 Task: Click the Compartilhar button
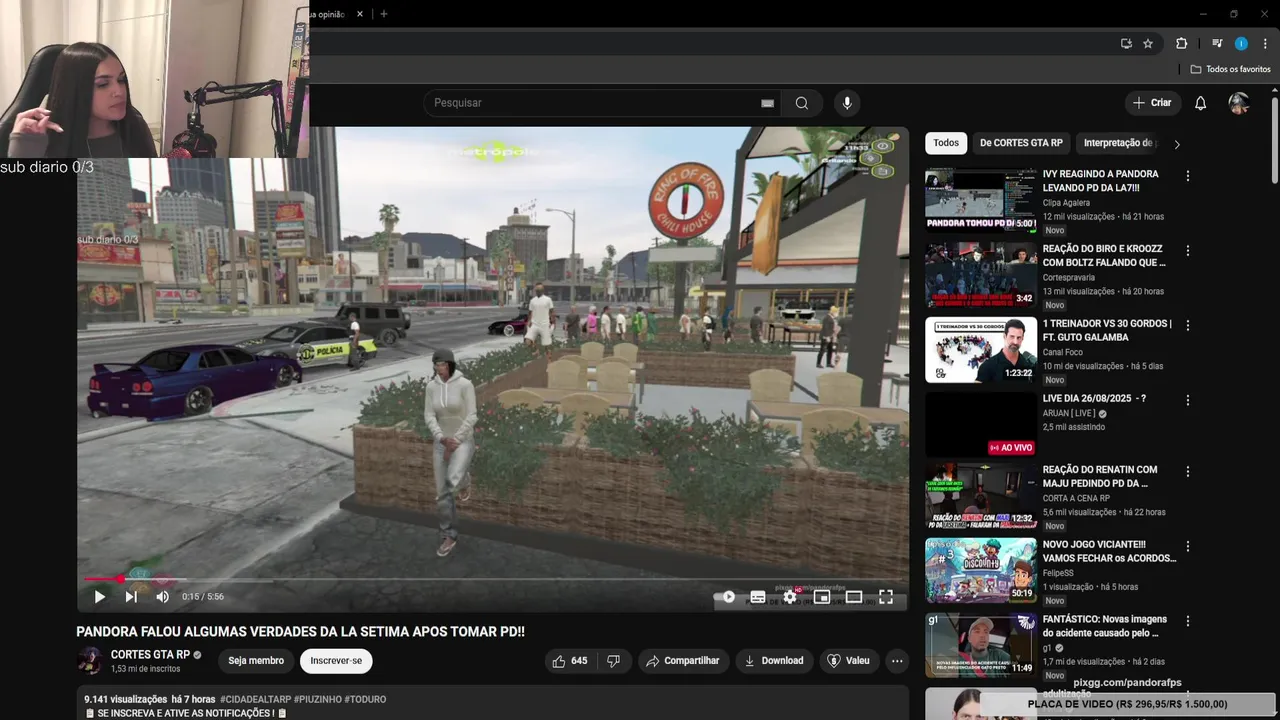pyautogui.click(x=683, y=661)
